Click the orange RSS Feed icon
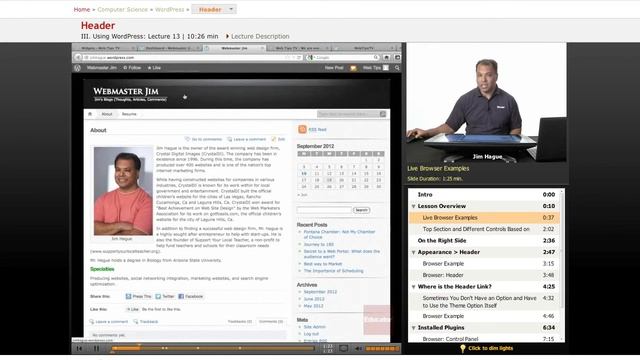 [x=302, y=129]
